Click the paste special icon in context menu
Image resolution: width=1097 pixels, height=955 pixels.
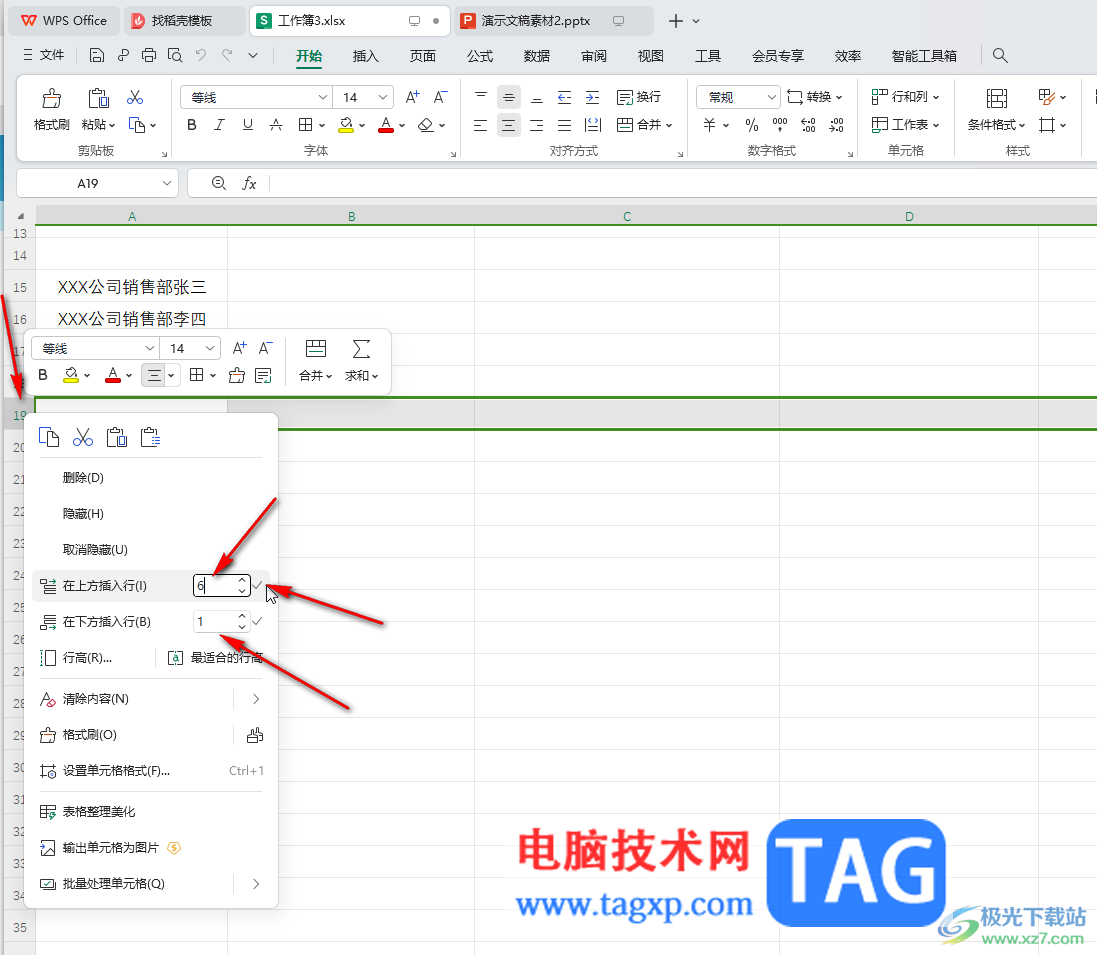[x=150, y=437]
